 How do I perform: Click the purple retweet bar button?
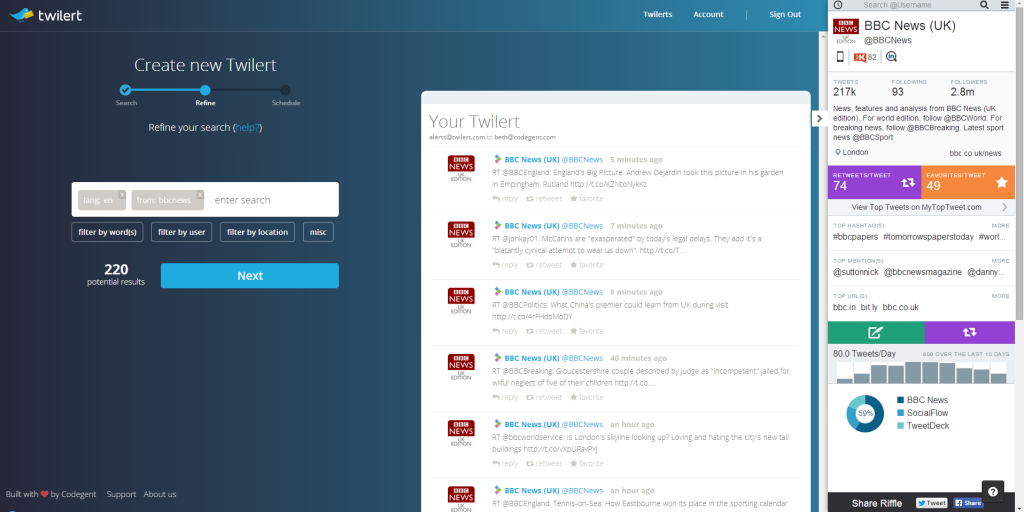click(x=970, y=332)
